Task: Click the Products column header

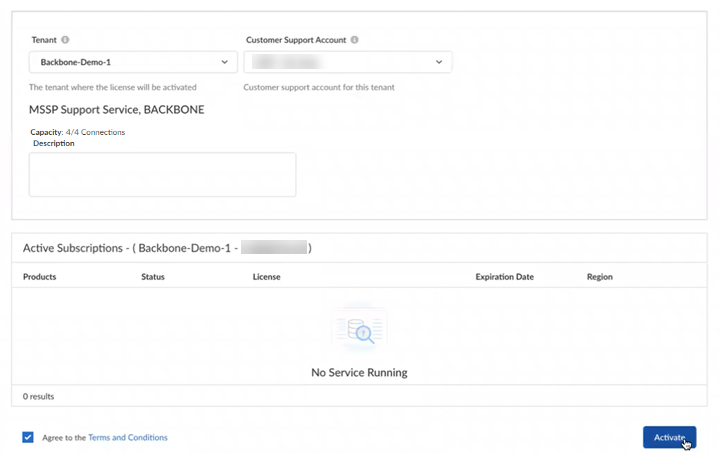Action: click(x=39, y=277)
